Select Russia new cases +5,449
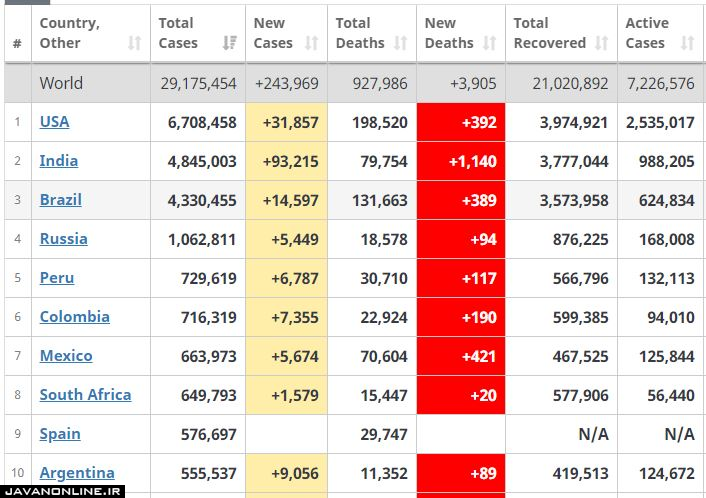 [x=295, y=240]
